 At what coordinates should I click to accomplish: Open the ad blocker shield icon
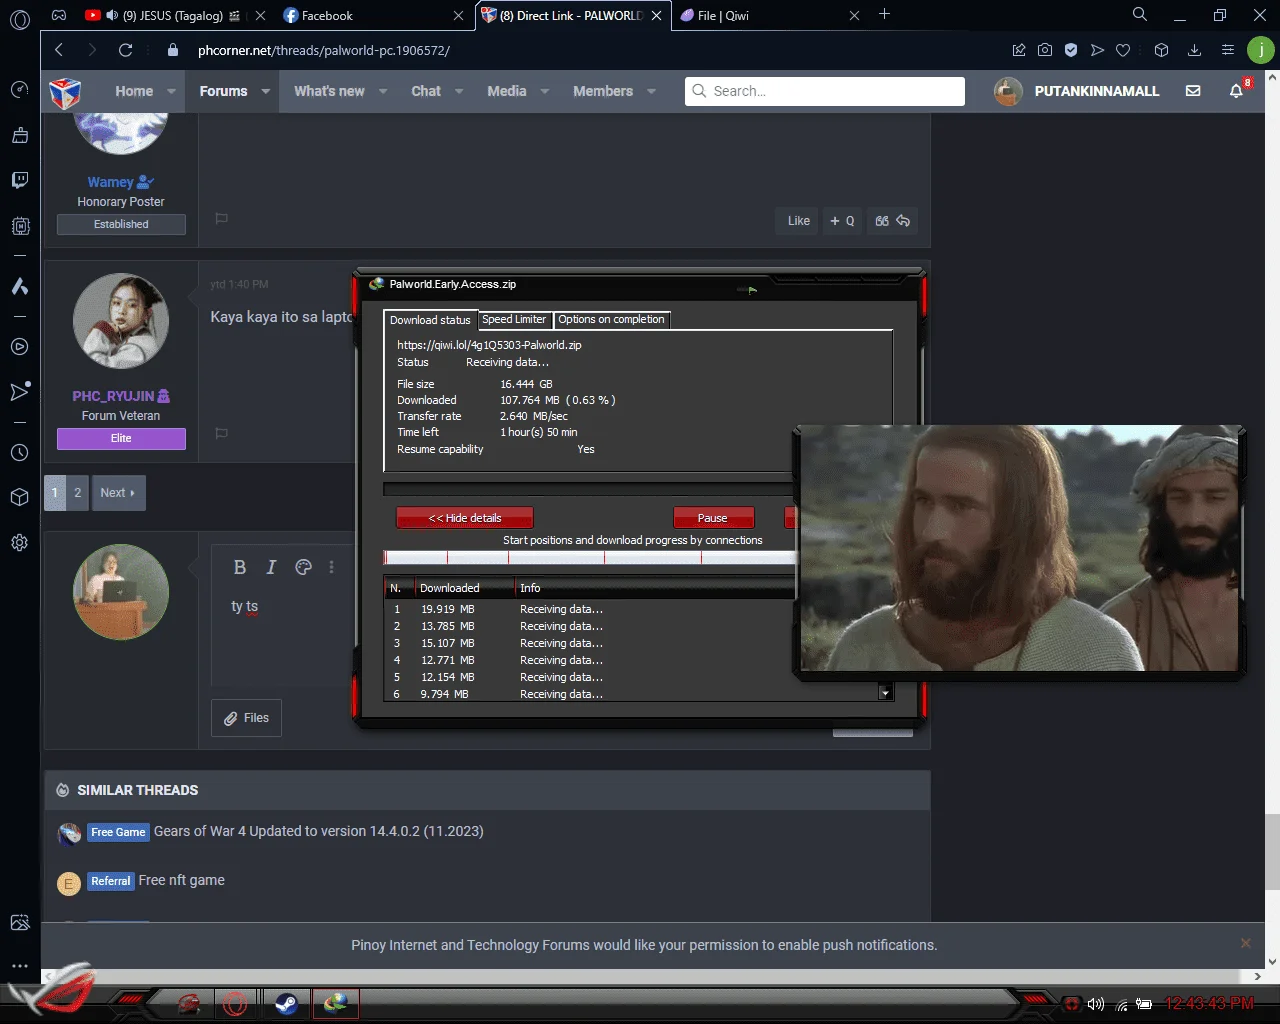tap(1071, 50)
